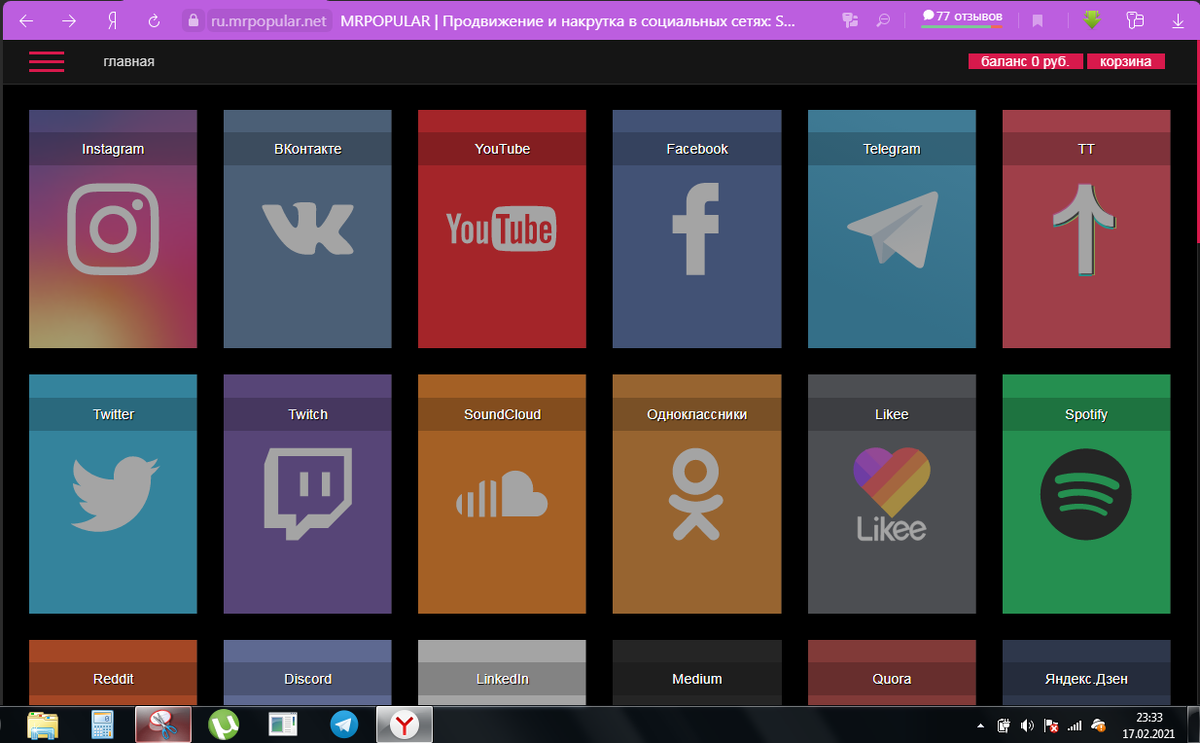1200x743 pixels.
Task: Open the 77 отзывов site reviews
Action: (x=962, y=18)
